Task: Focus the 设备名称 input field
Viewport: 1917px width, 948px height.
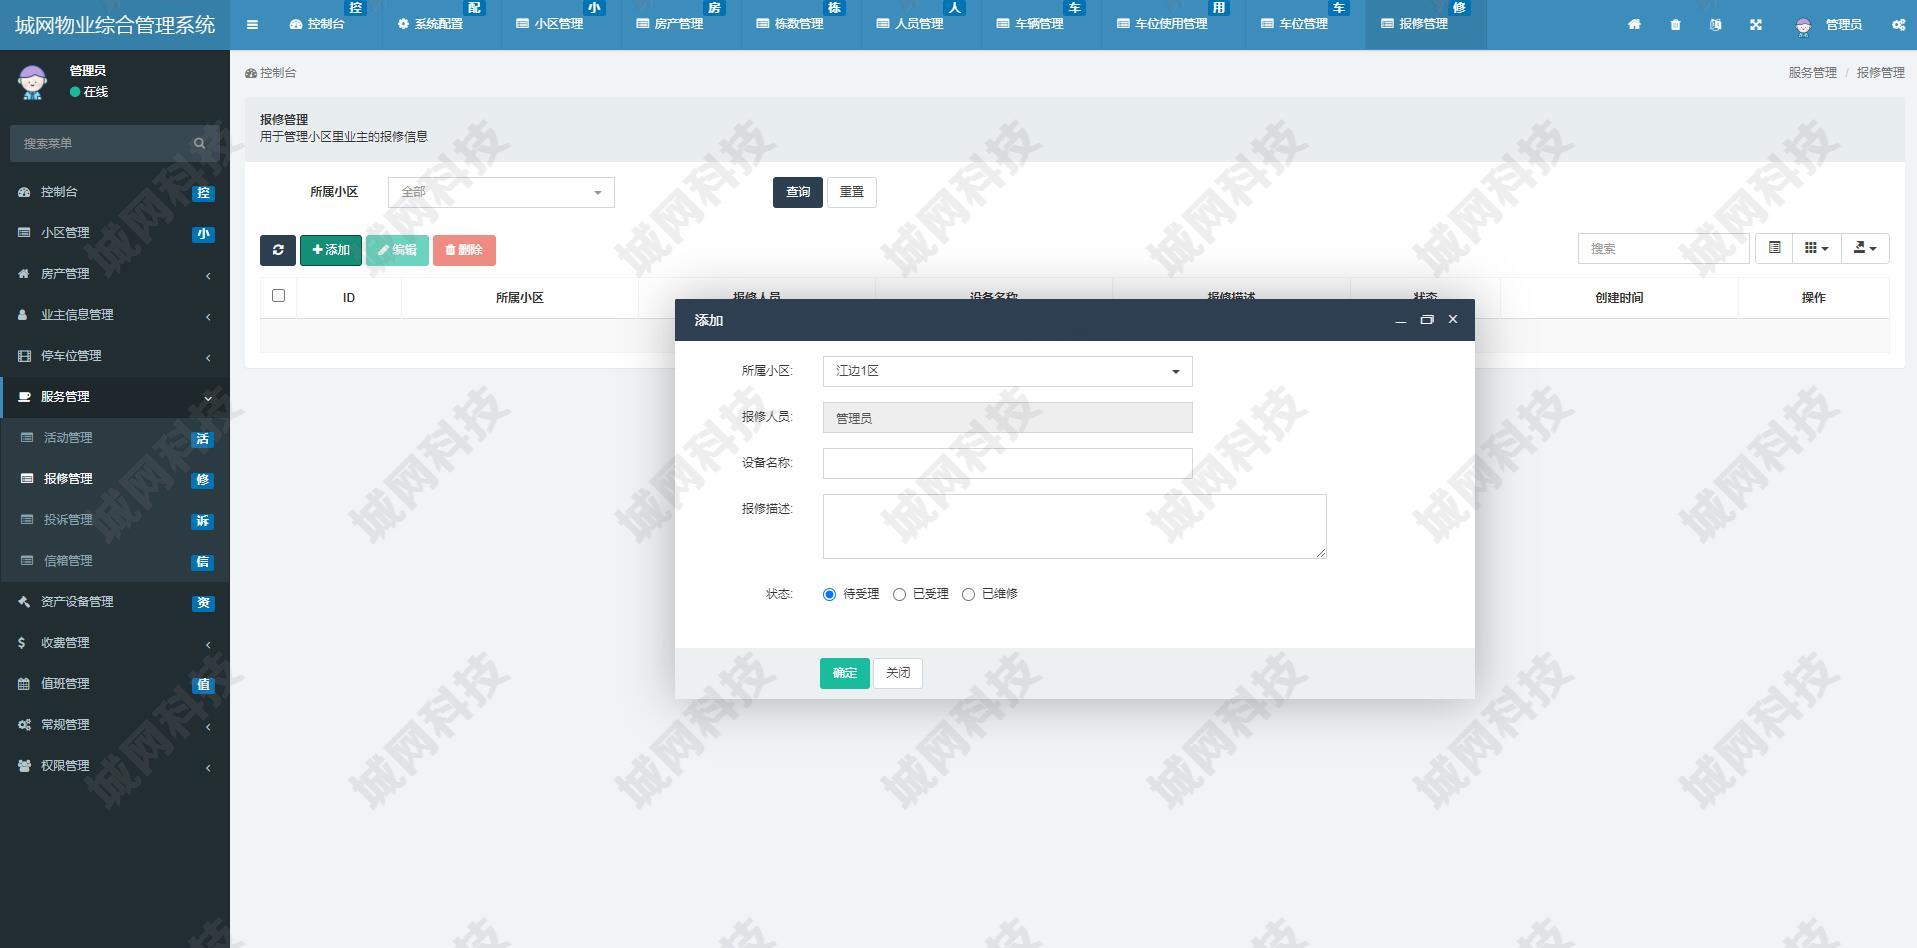Action: 1007,463
